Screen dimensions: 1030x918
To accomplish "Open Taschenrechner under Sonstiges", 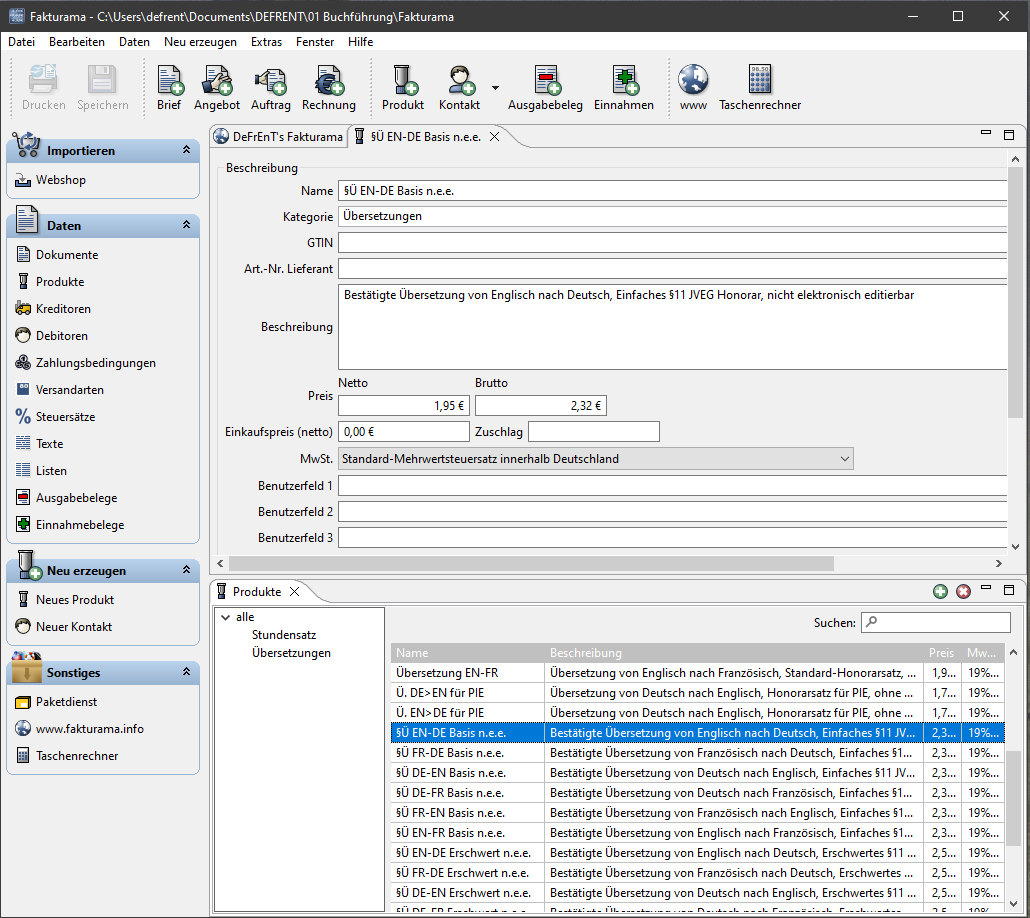I will click(x=66, y=756).
